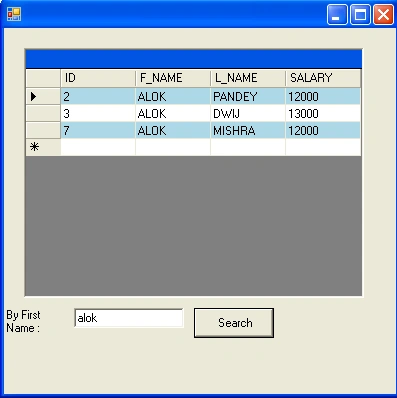Maximize the window
Image resolution: width=397 pixels, height=398 pixels.
click(x=360, y=15)
